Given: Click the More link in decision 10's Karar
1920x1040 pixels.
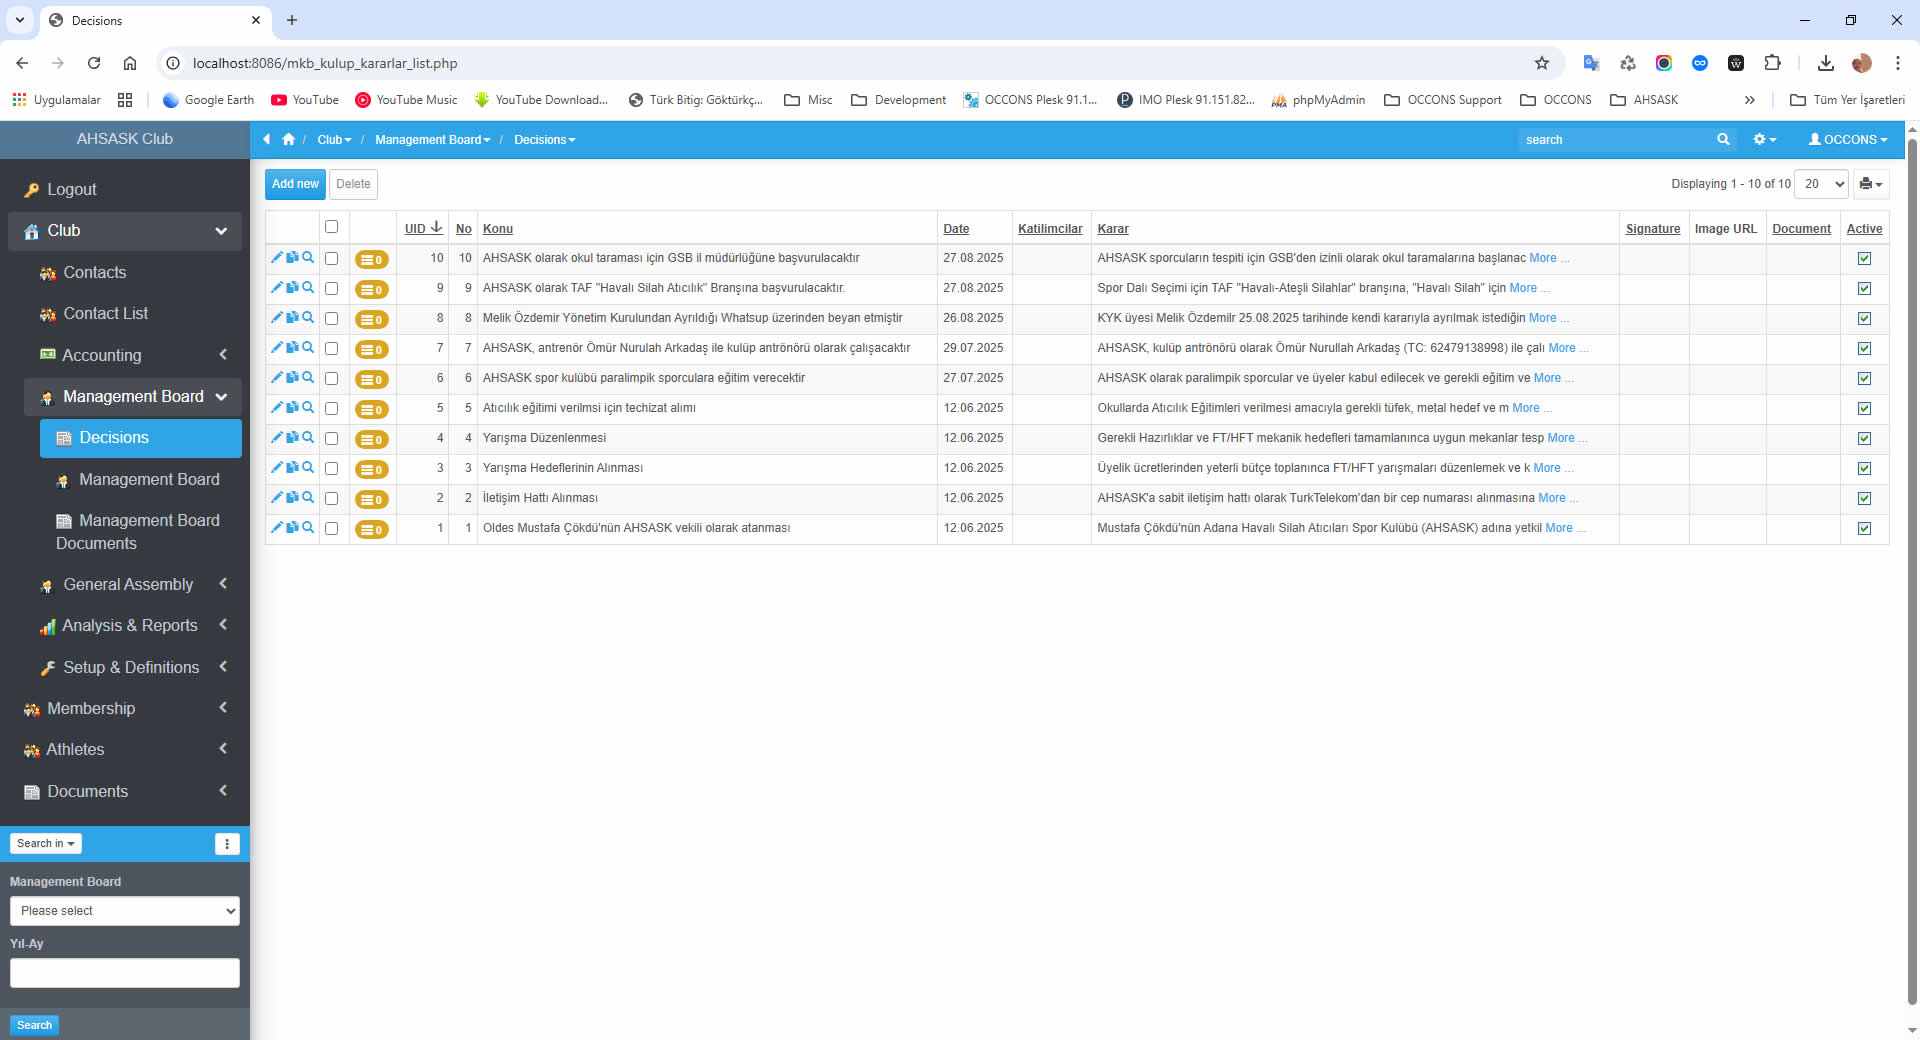Looking at the screenshot, I should click(1542, 258).
